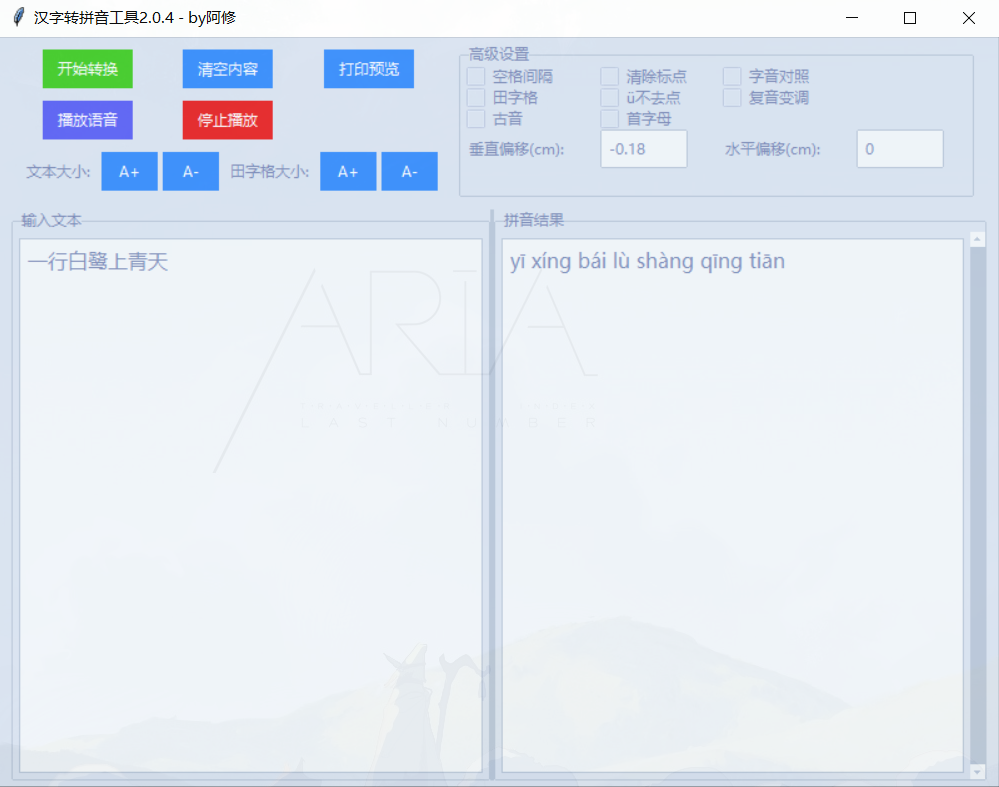Viewport: 999px width, 787px height.
Task: Enable the 空格间隔 checkbox
Action: [x=475, y=76]
